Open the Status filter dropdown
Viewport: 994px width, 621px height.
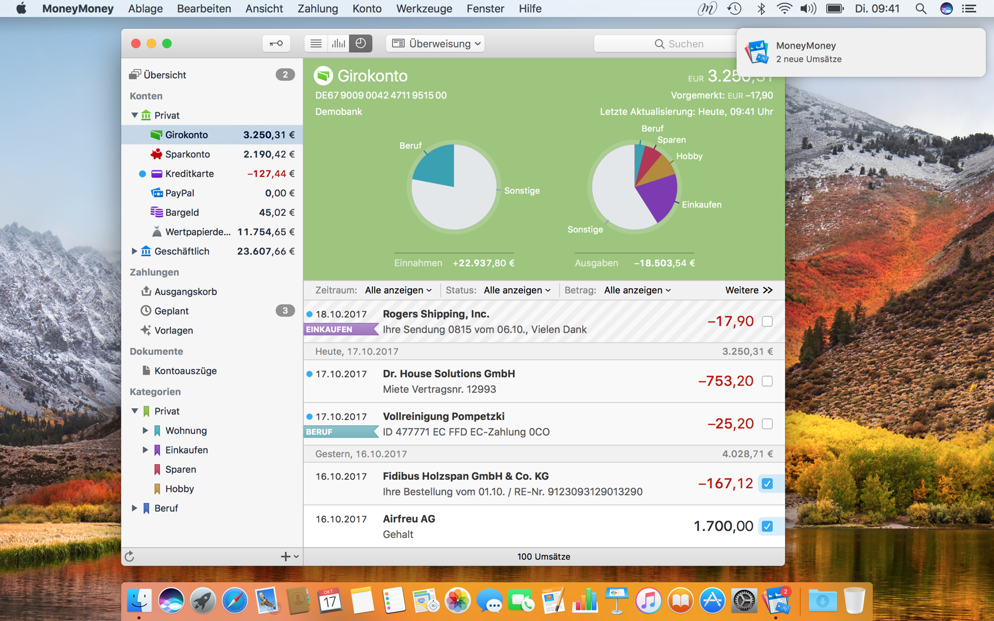517,290
